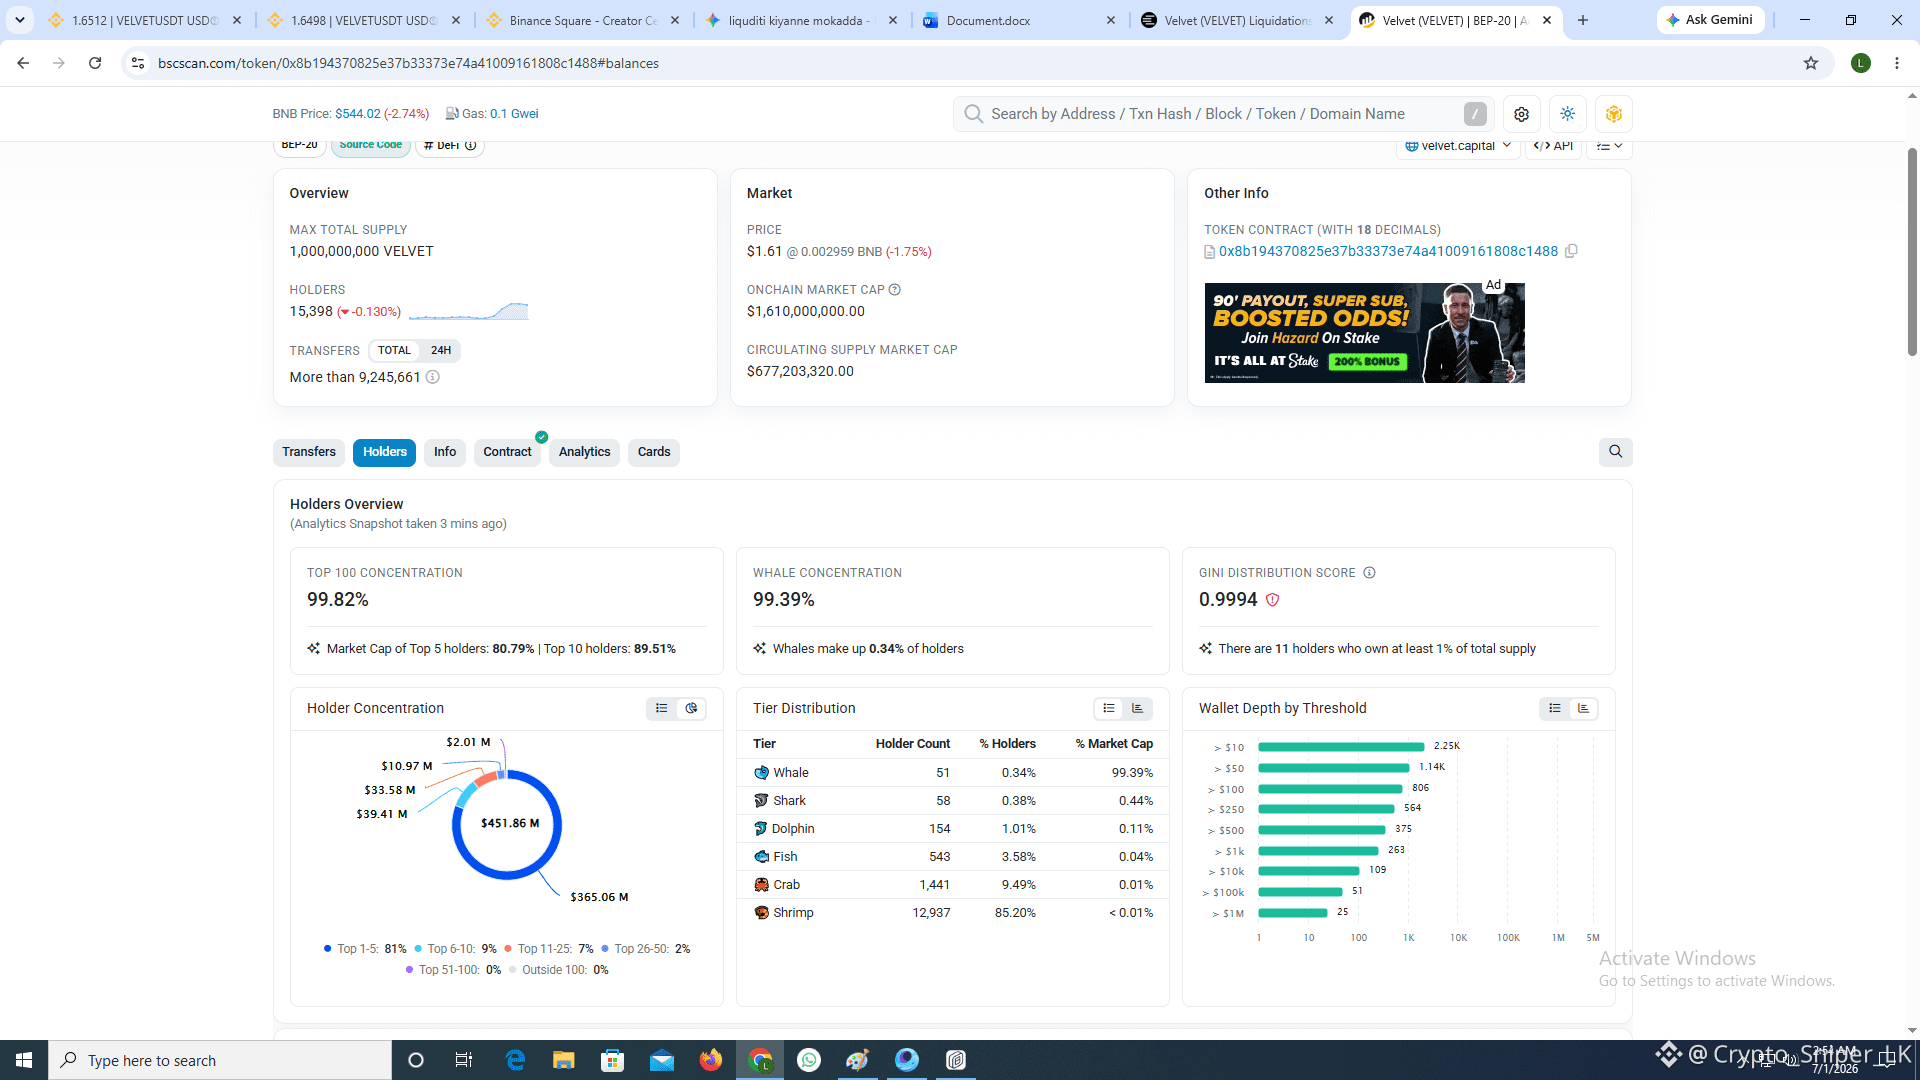Open BscScan site settings gear

pyautogui.click(x=1521, y=114)
